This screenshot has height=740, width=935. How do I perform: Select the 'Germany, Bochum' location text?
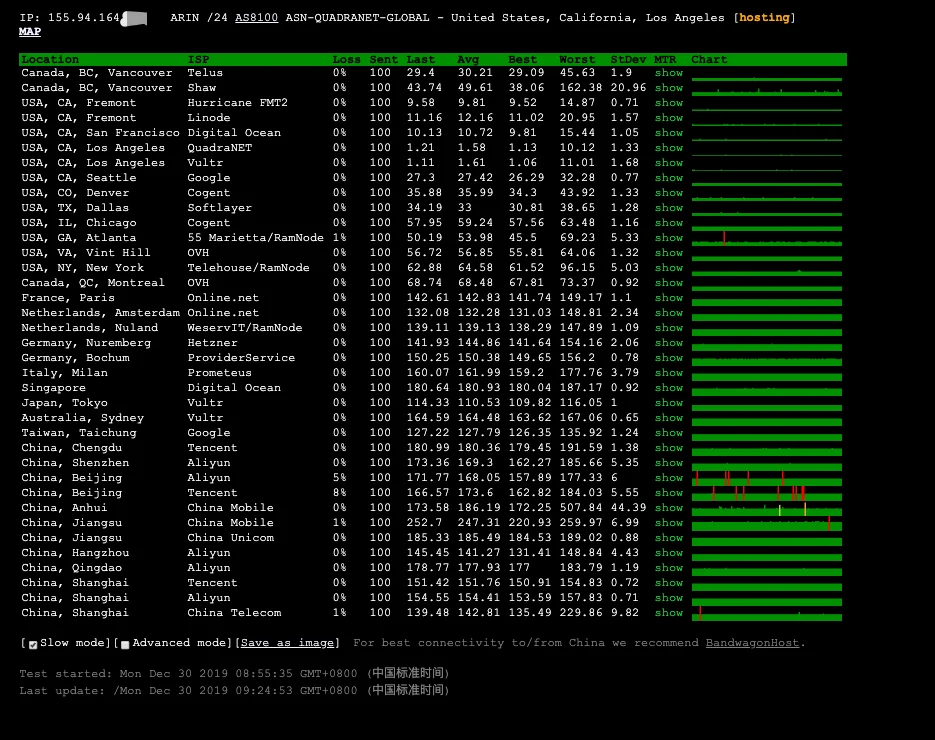click(75, 358)
